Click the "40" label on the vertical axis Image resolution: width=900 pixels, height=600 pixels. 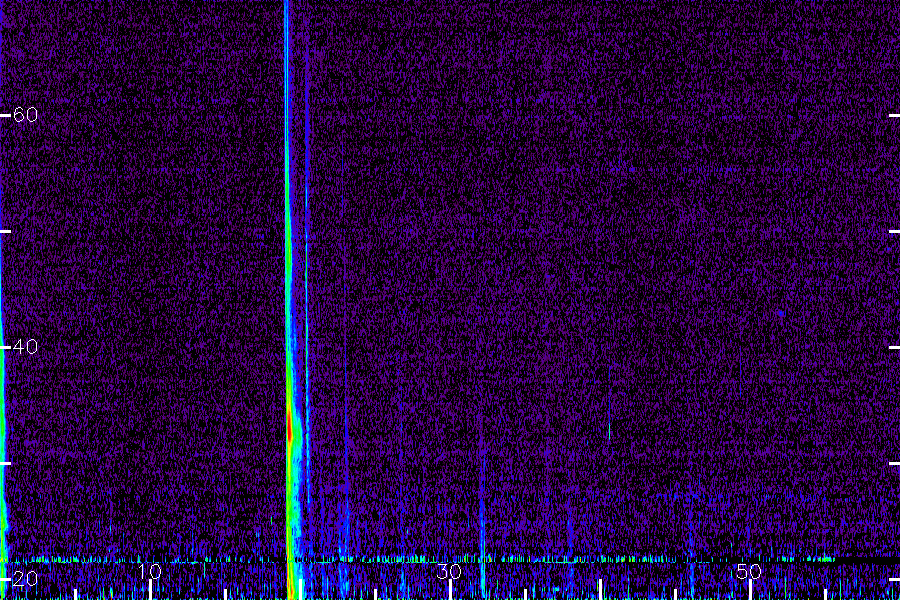tap(25, 347)
